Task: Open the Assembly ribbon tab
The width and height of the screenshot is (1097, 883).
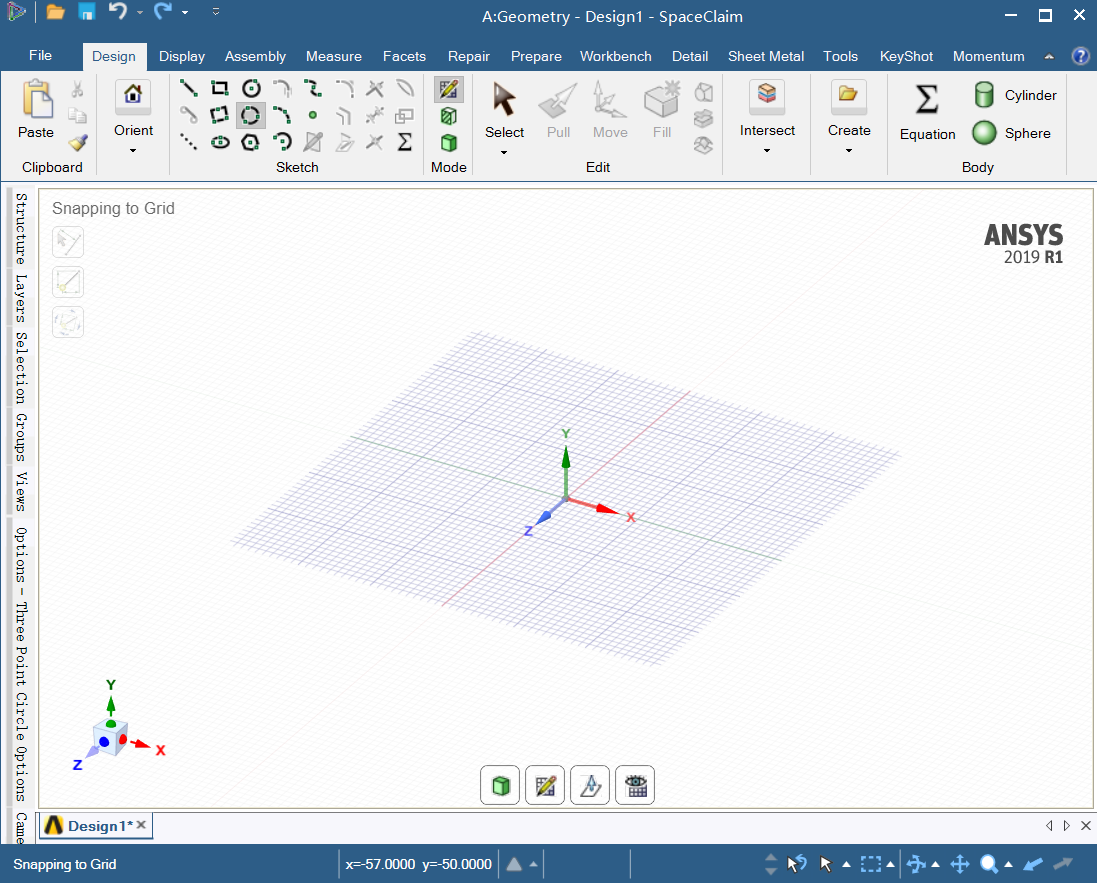Action: click(x=255, y=56)
